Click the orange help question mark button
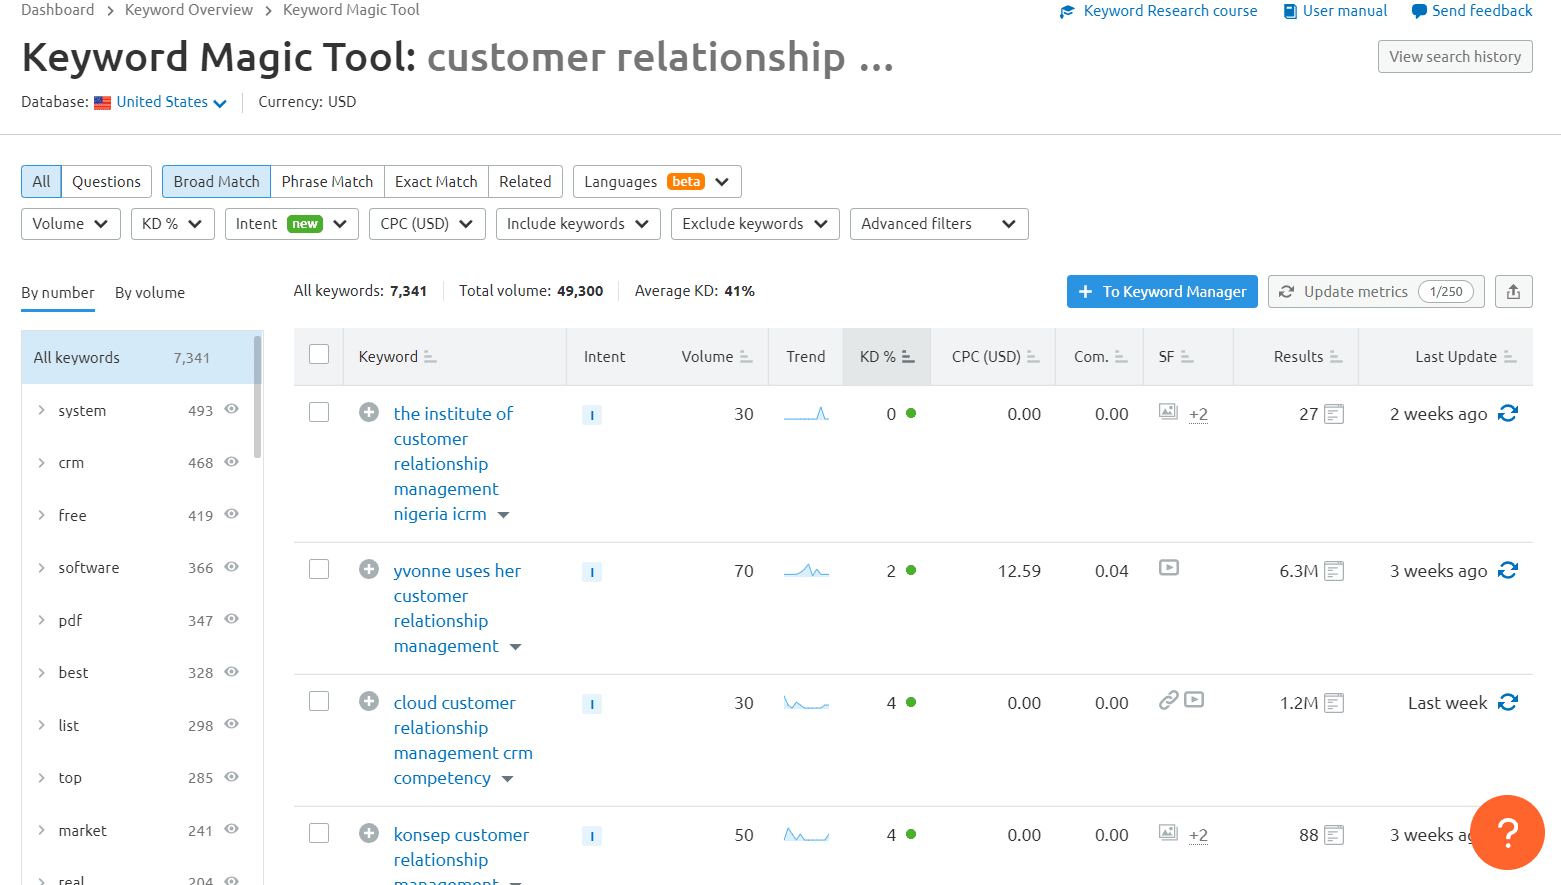This screenshot has height=885, width=1561. point(1507,832)
